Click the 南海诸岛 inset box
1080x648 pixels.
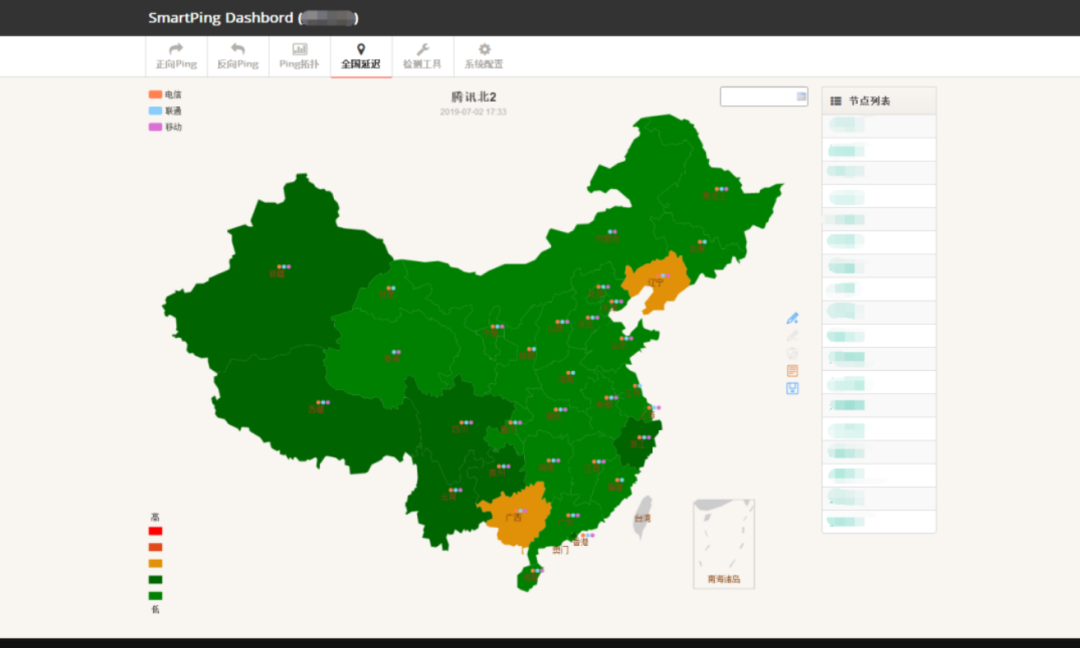point(724,544)
